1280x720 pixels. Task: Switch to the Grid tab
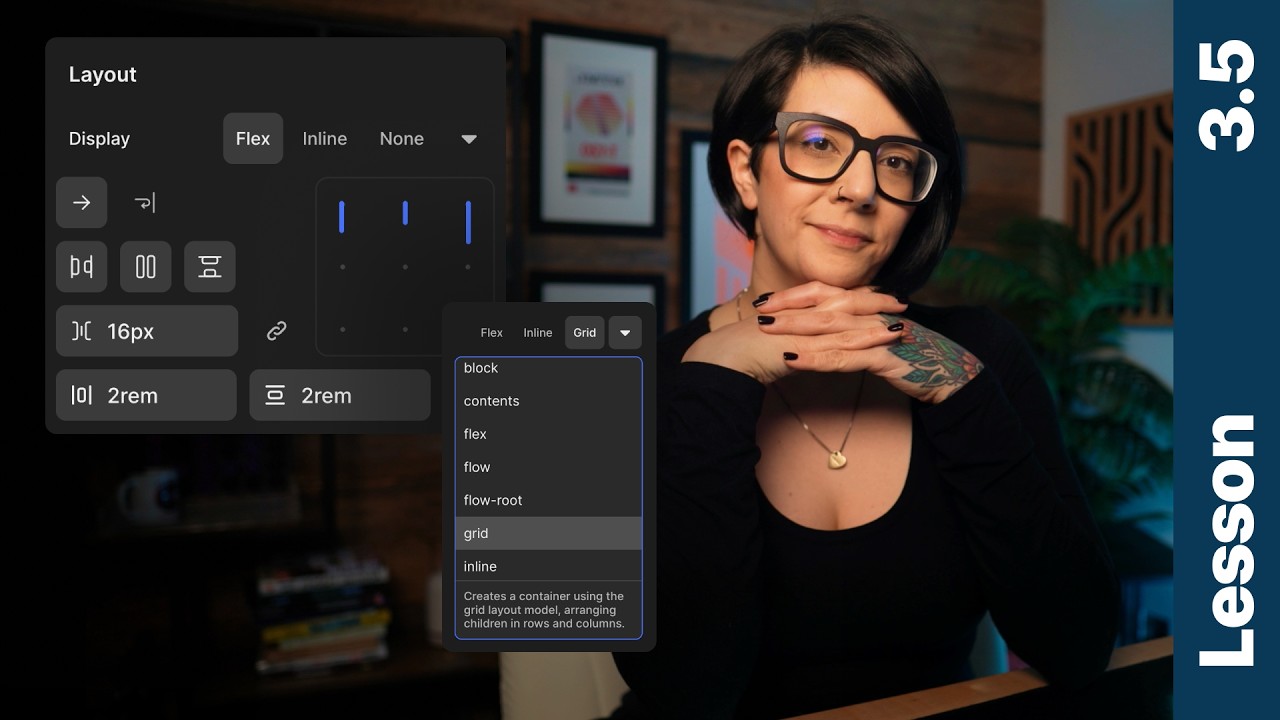[584, 332]
